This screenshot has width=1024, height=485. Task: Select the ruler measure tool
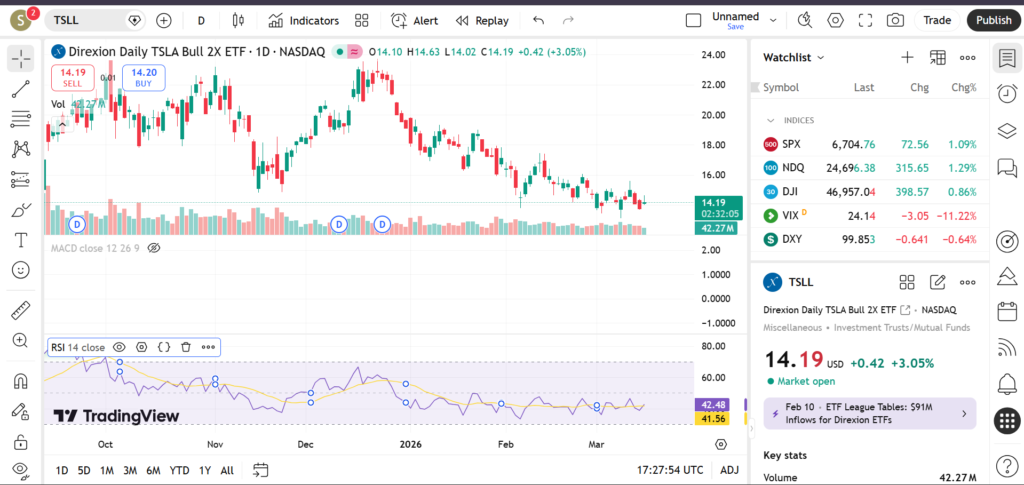click(20, 311)
